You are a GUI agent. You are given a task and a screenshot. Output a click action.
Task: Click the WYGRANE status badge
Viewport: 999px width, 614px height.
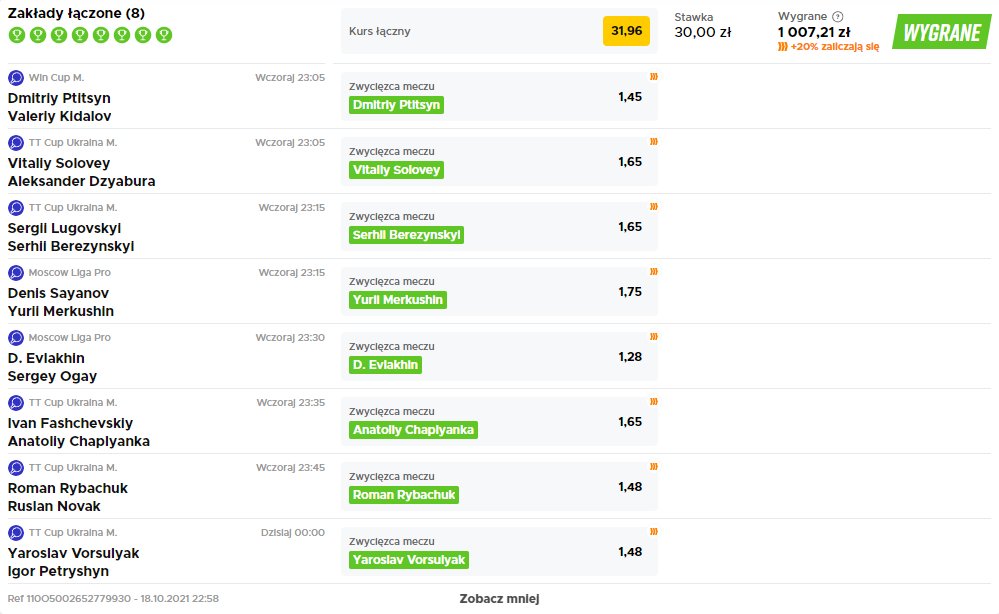tap(942, 32)
